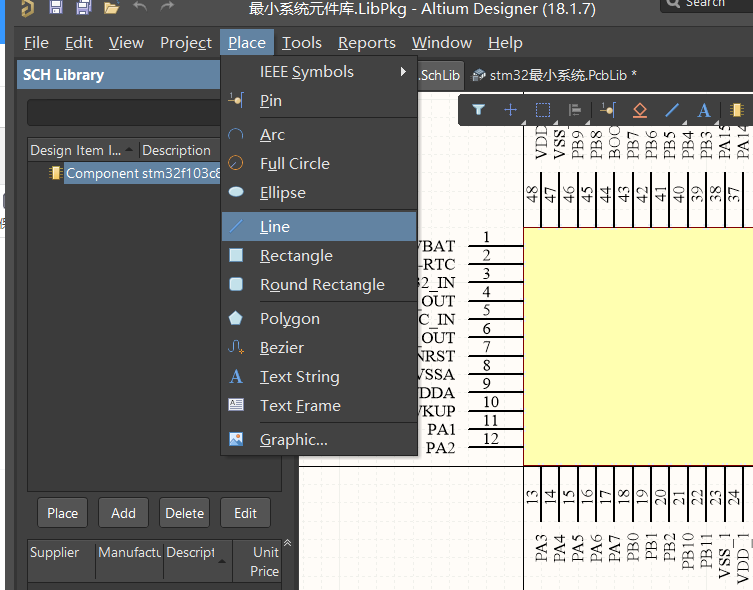Pick Round Rectangle menu entry
This screenshot has height=590, width=753.
click(319, 285)
